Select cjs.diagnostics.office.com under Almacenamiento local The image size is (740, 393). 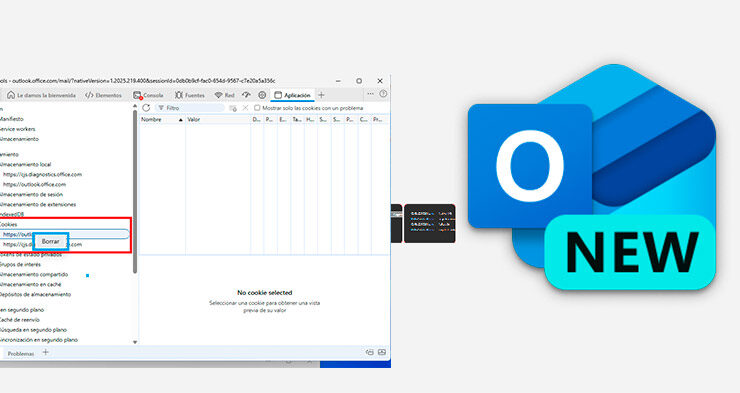point(42,174)
